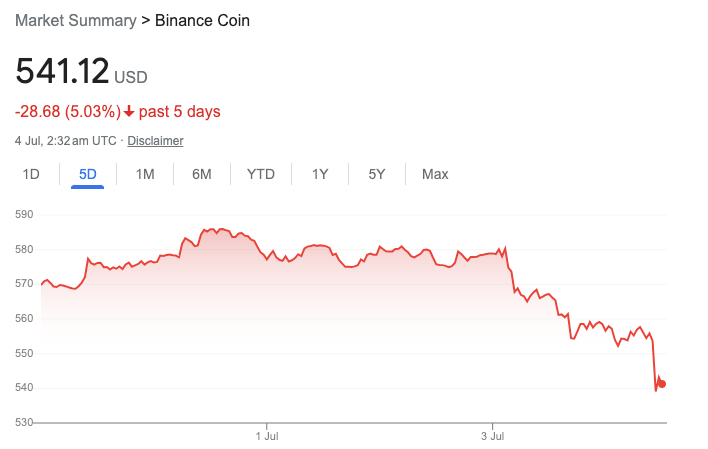Screen dimensions: 708x449
Task: Click the 3 Jul axis marker
Action: (x=492, y=437)
